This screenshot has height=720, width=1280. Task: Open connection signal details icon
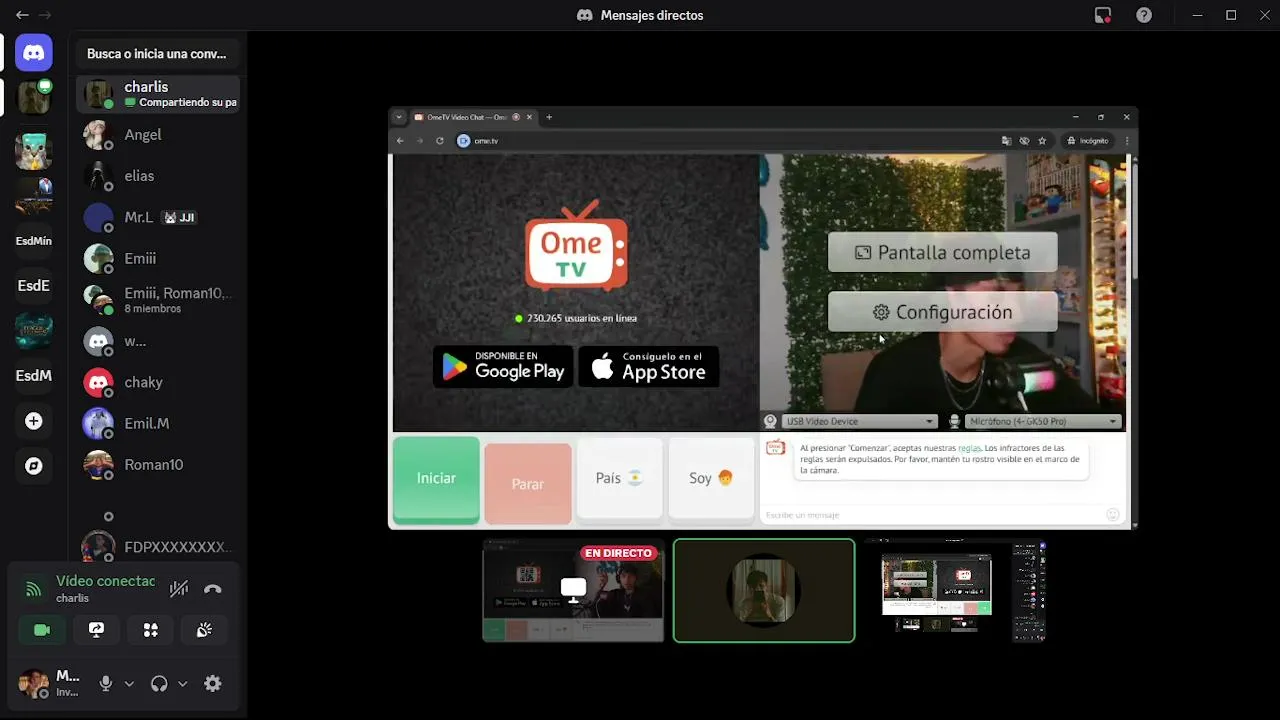click(33, 589)
